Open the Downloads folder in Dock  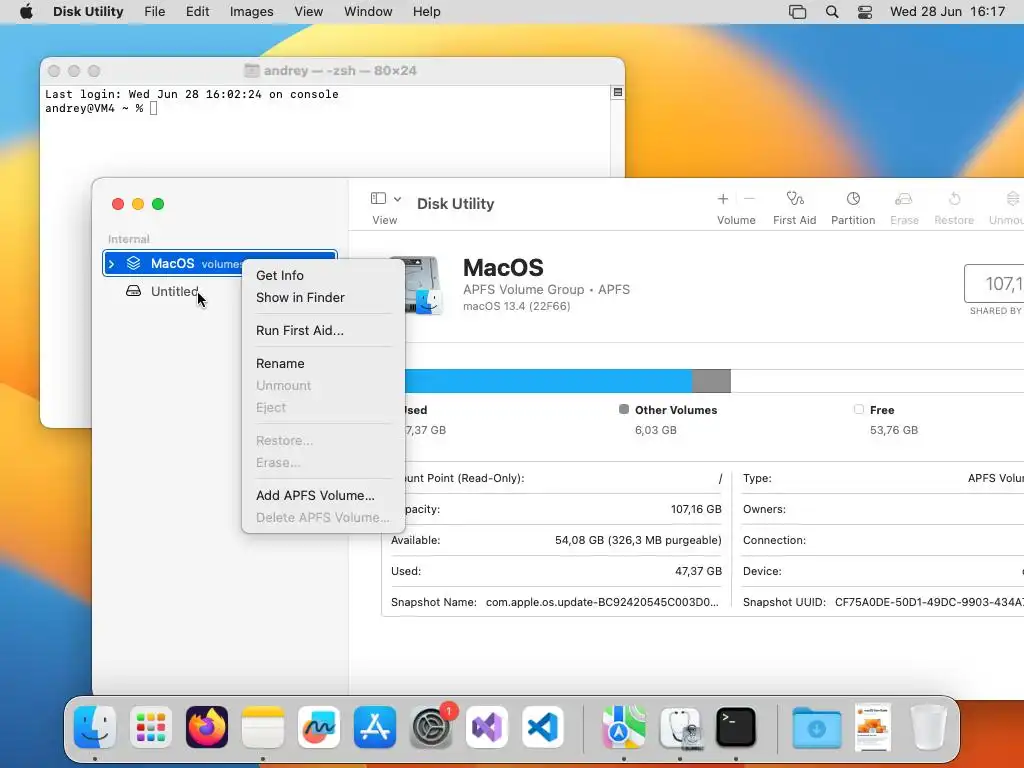click(x=816, y=727)
